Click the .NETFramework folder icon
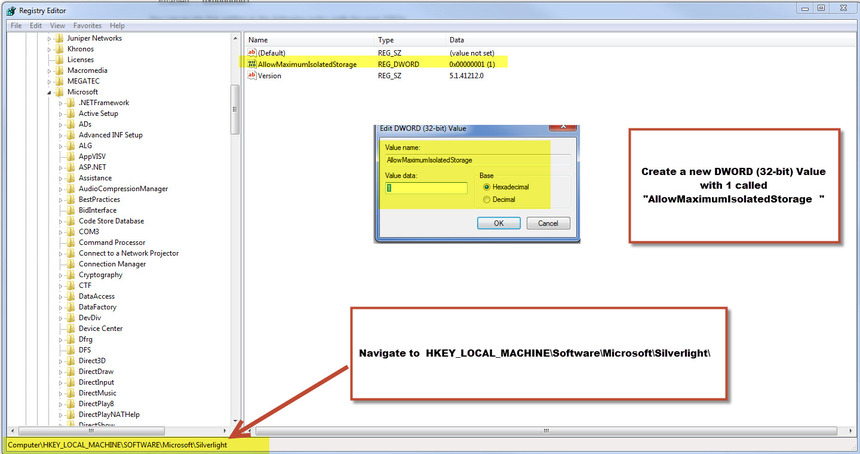 point(71,103)
